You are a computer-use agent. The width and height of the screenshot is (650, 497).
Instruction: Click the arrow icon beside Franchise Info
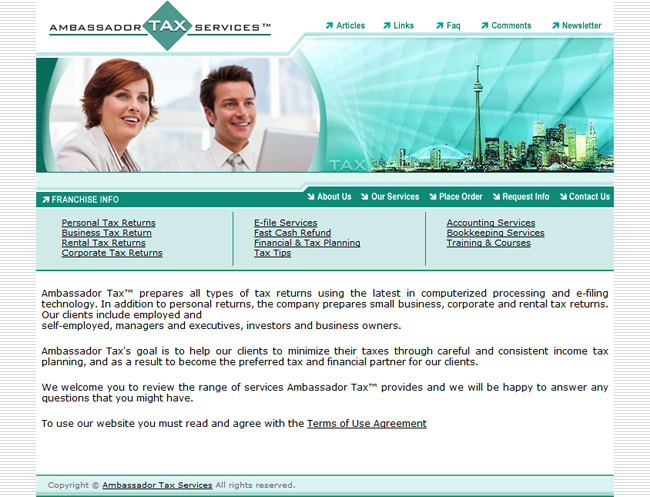[x=45, y=199]
